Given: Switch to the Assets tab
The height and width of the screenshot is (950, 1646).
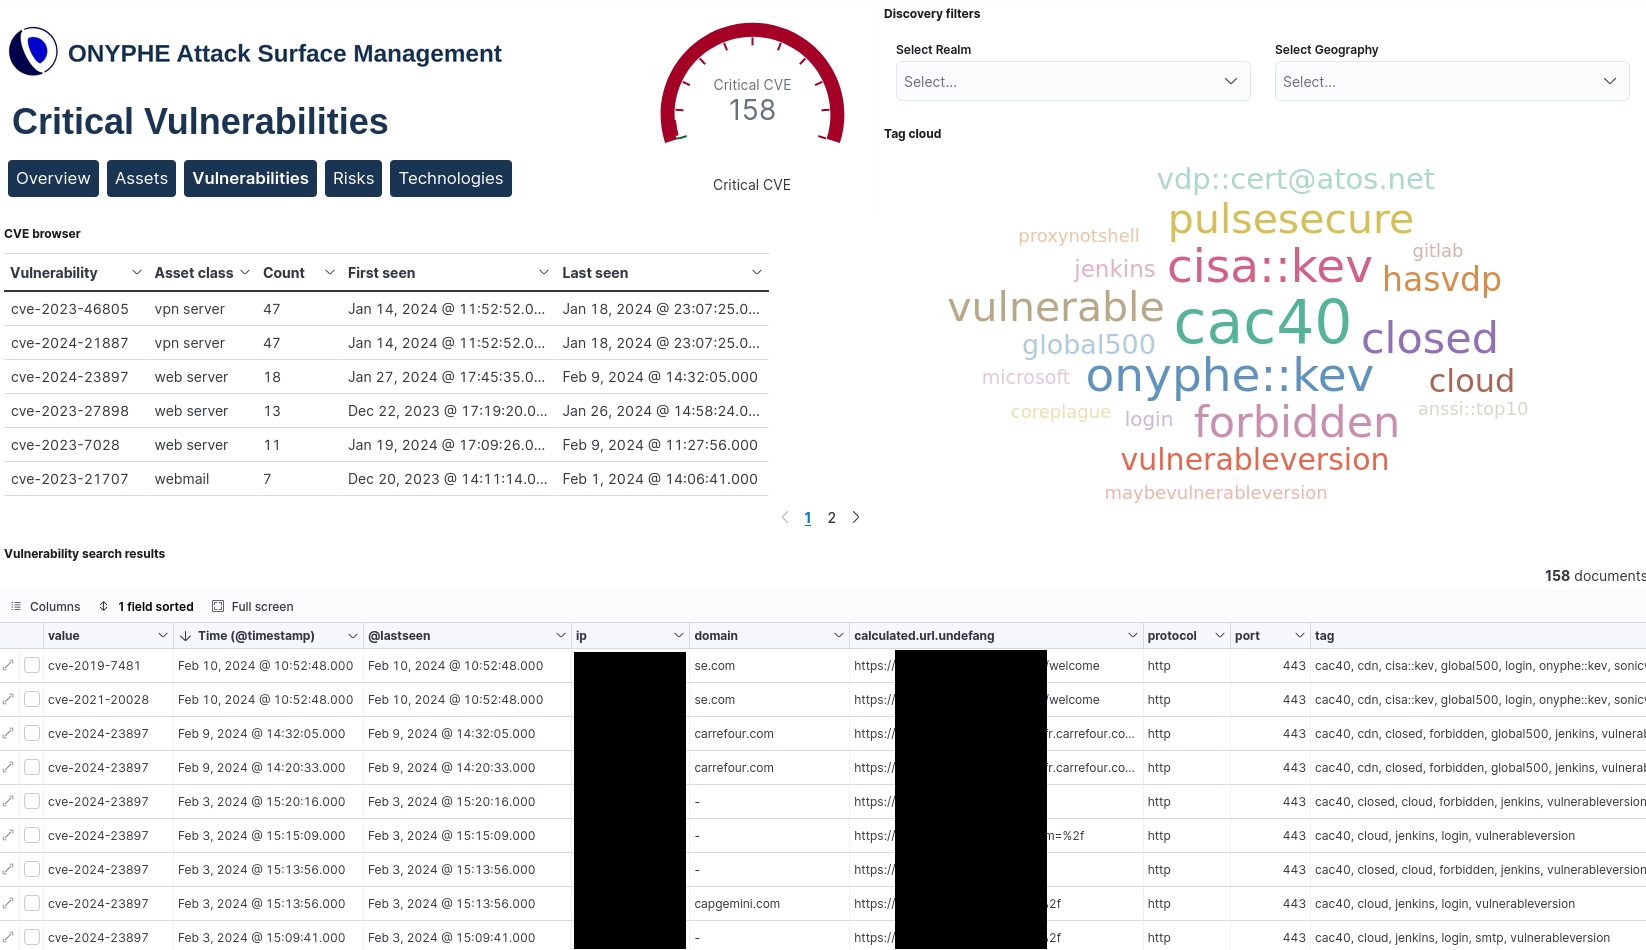Looking at the screenshot, I should 141,178.
